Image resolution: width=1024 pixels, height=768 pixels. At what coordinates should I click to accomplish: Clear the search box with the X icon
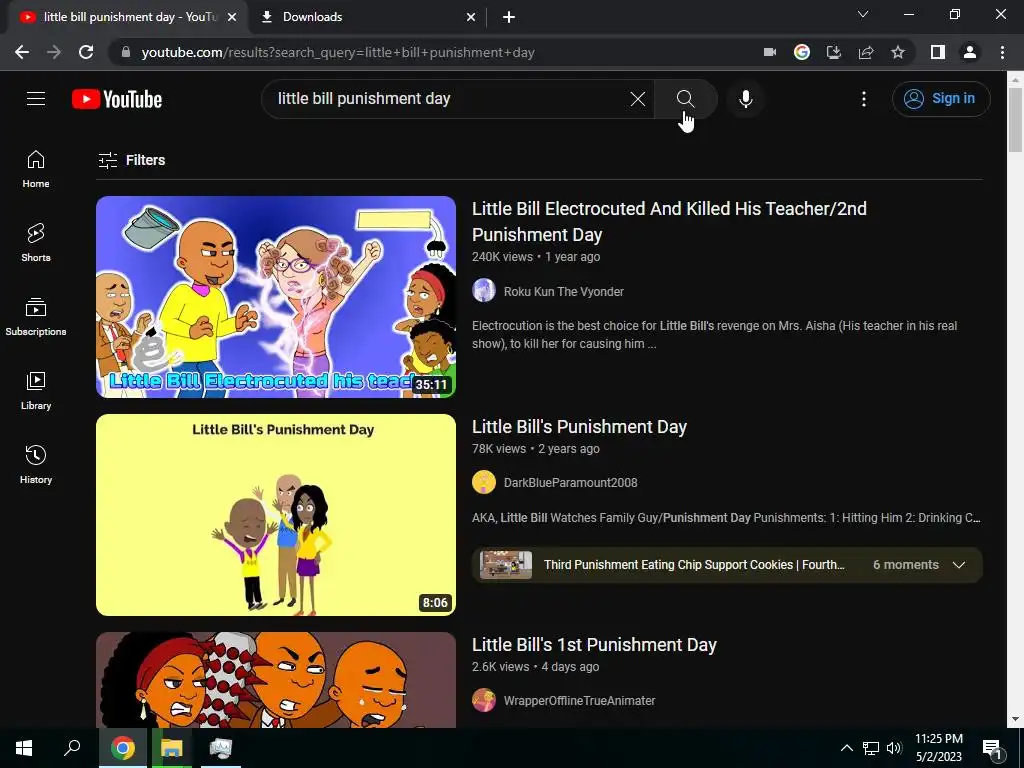click(637, 99)
